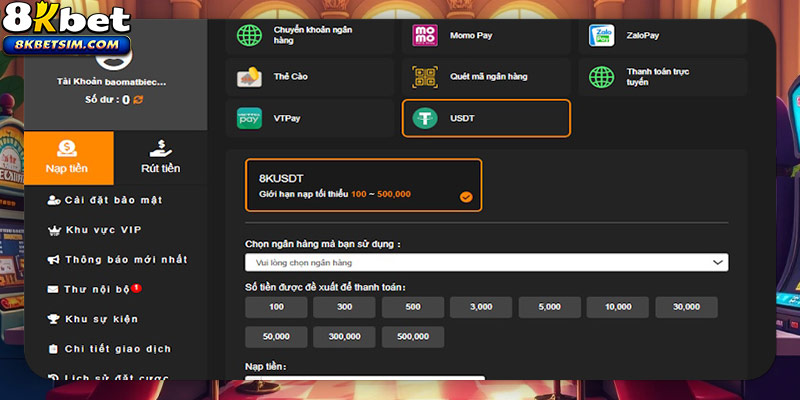The image size is (800, 400).
Task: Click the user-lock icon beside Cài đặt bảo mật
Action: click(x=54, y=200)
